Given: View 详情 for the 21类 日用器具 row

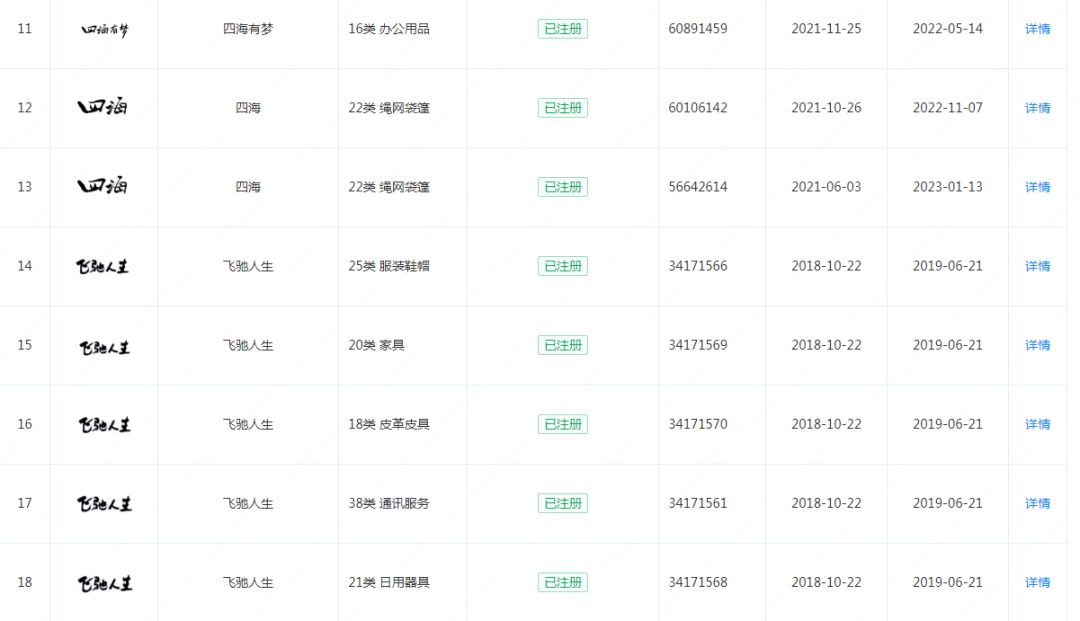Looking at the screenshot, I should 1037,582.
